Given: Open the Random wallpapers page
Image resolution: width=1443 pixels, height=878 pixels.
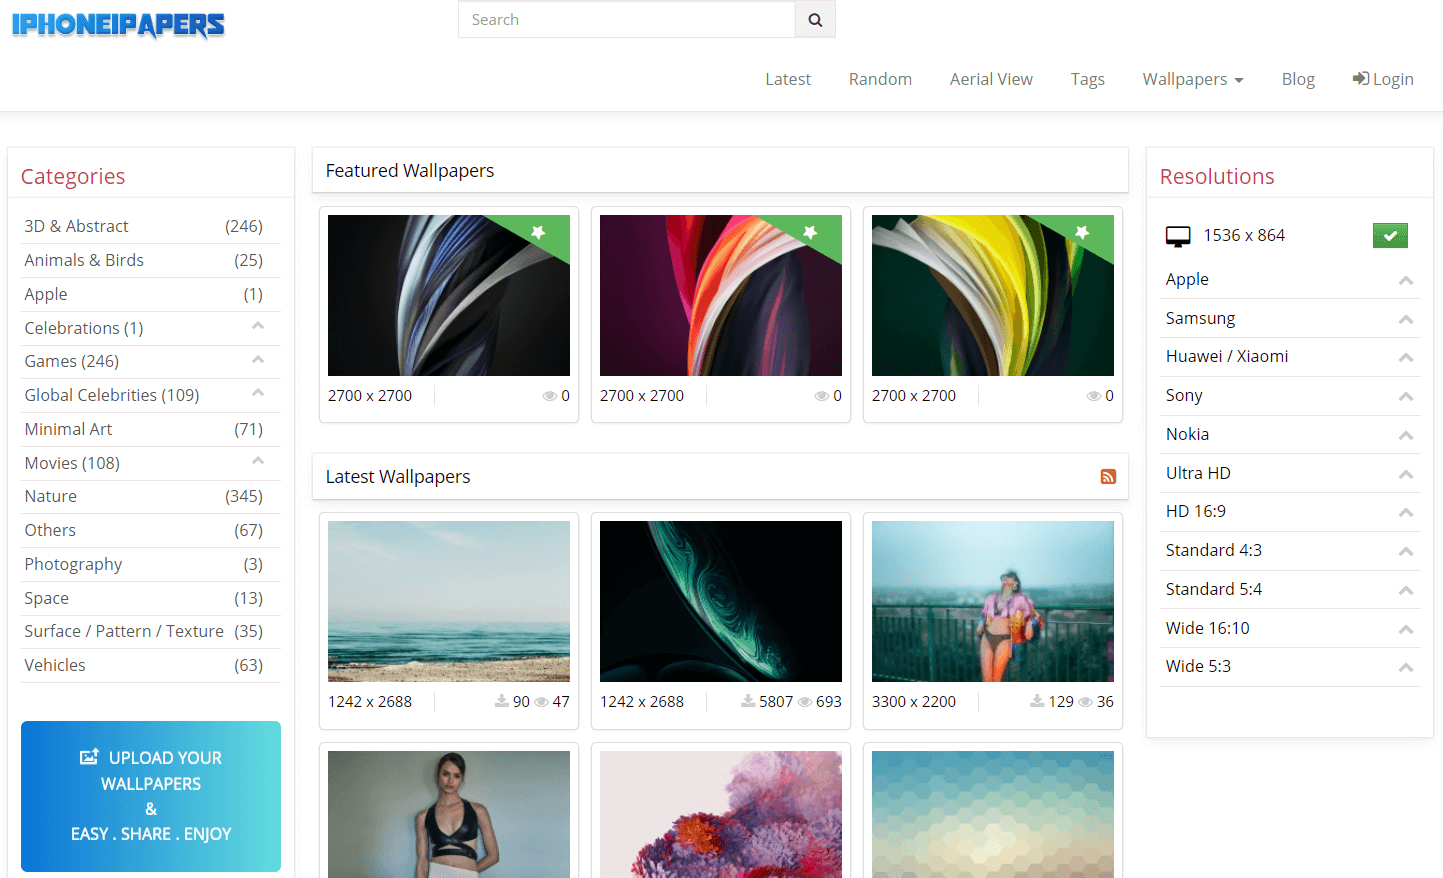Looking at the screenshot, I should (880, 79).
